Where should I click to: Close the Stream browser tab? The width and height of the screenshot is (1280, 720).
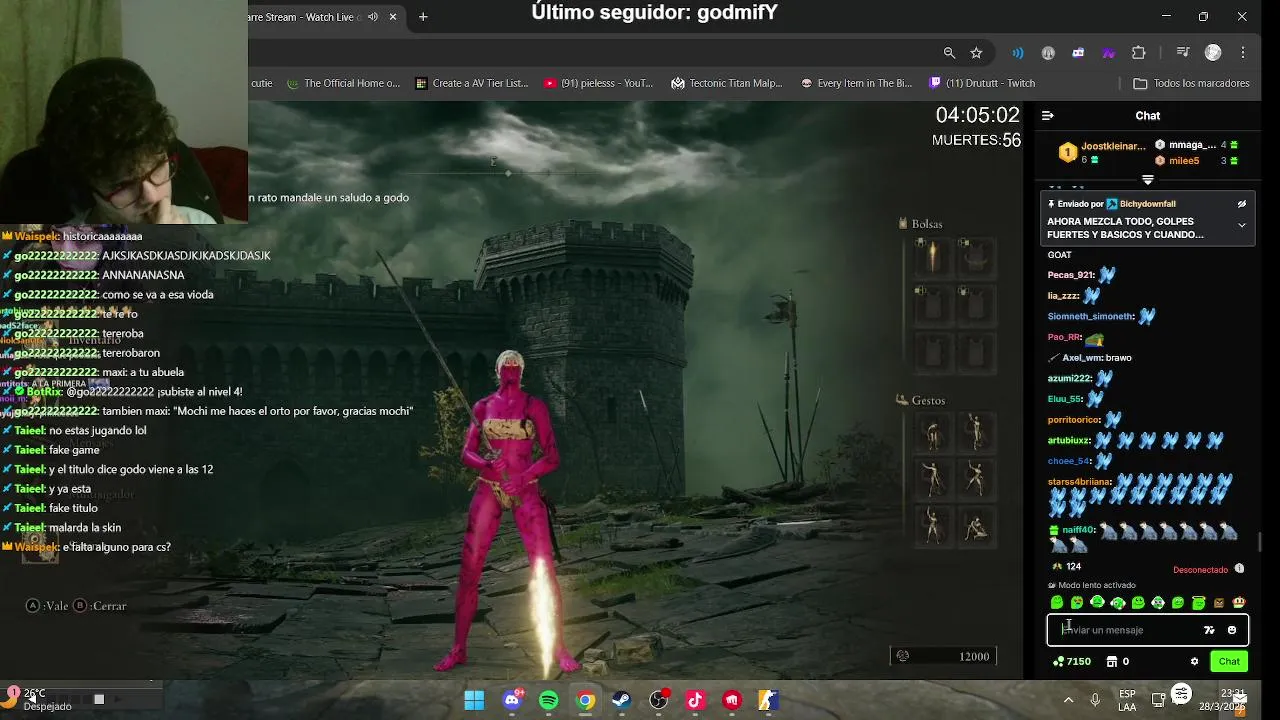[x=393, y=17]
